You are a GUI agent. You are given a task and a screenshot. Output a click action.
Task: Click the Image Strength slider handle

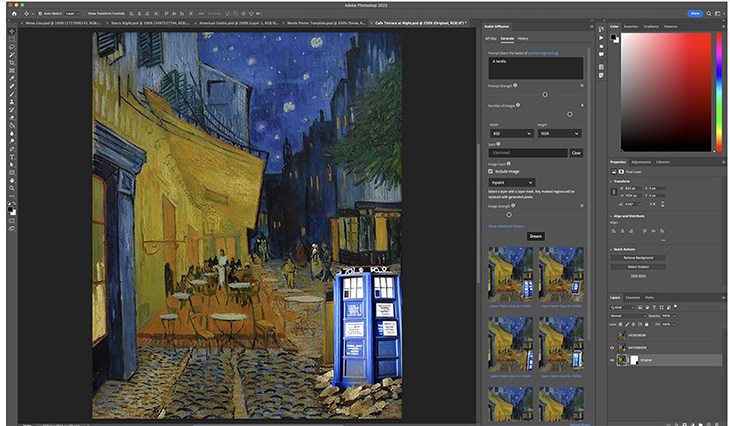[509, 215]
